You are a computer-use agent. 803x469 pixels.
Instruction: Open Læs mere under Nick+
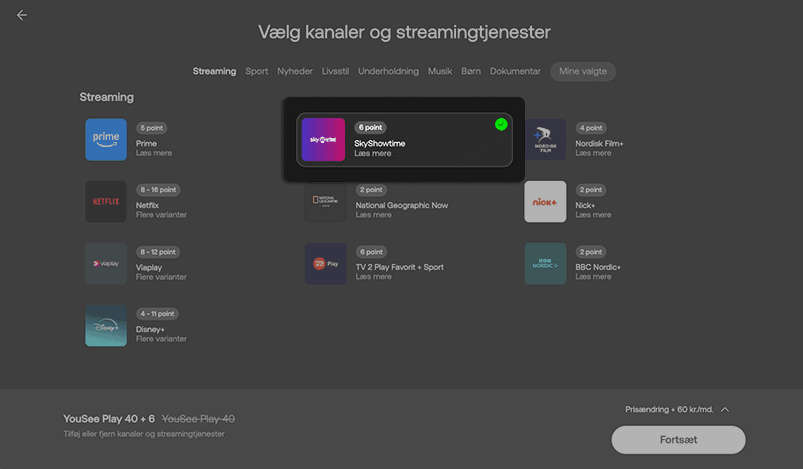[x=593, y=215]
